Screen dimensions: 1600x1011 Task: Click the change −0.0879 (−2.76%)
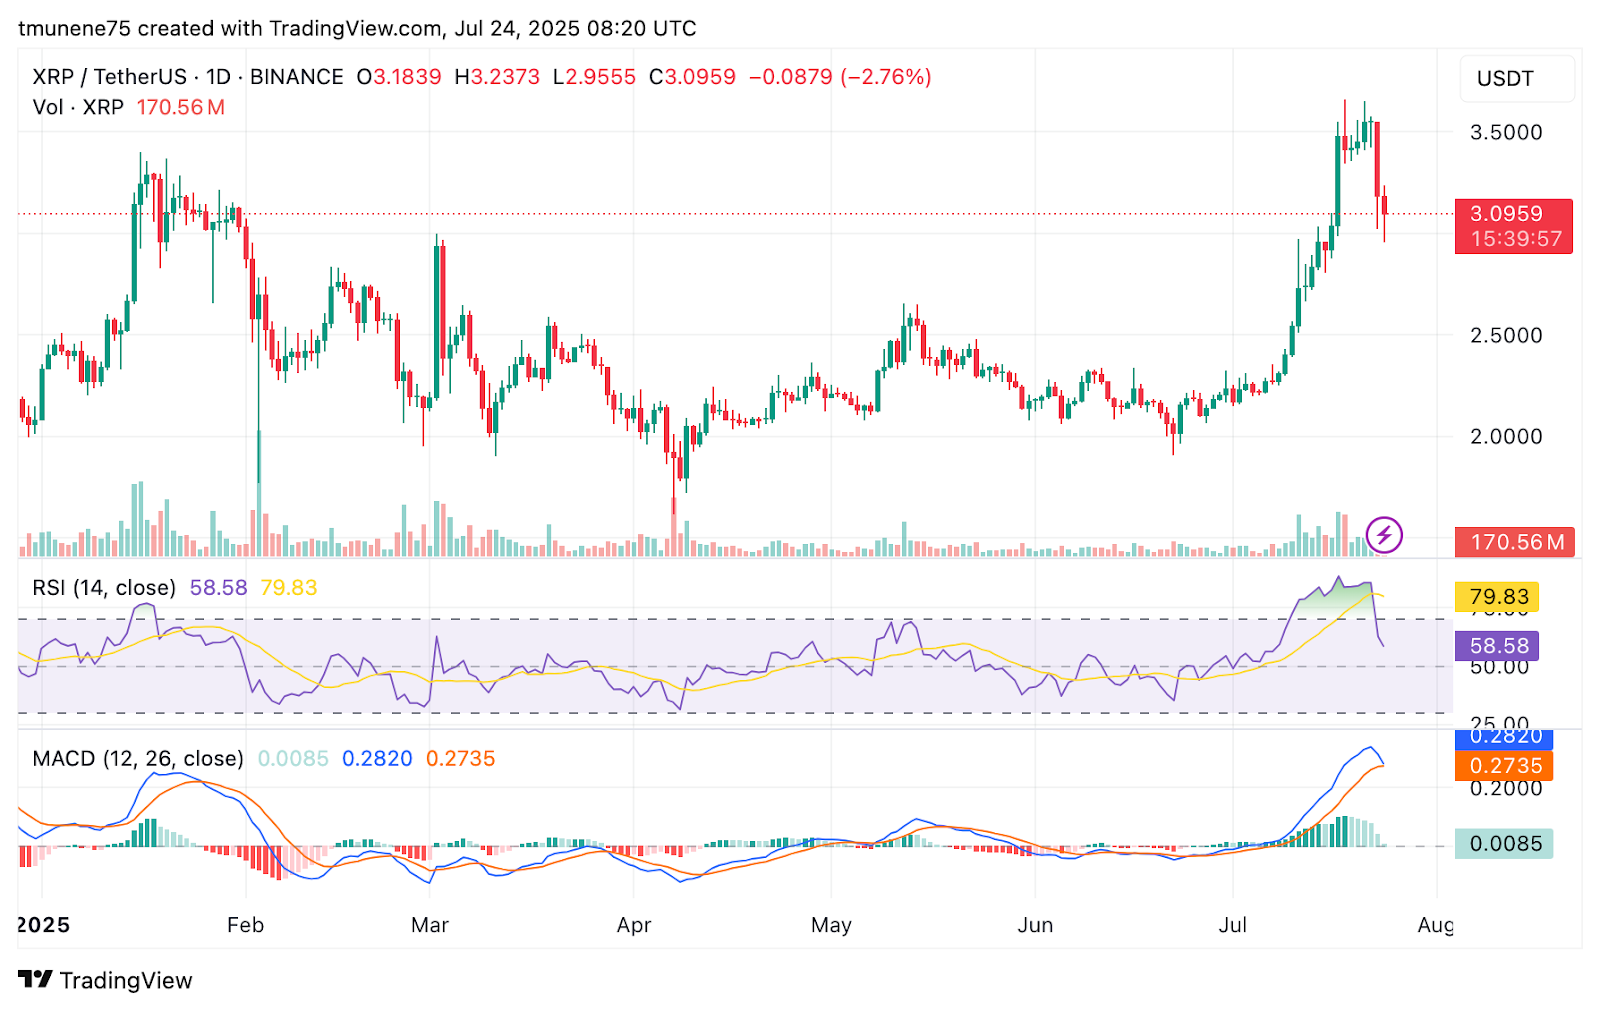pos(840,77)
